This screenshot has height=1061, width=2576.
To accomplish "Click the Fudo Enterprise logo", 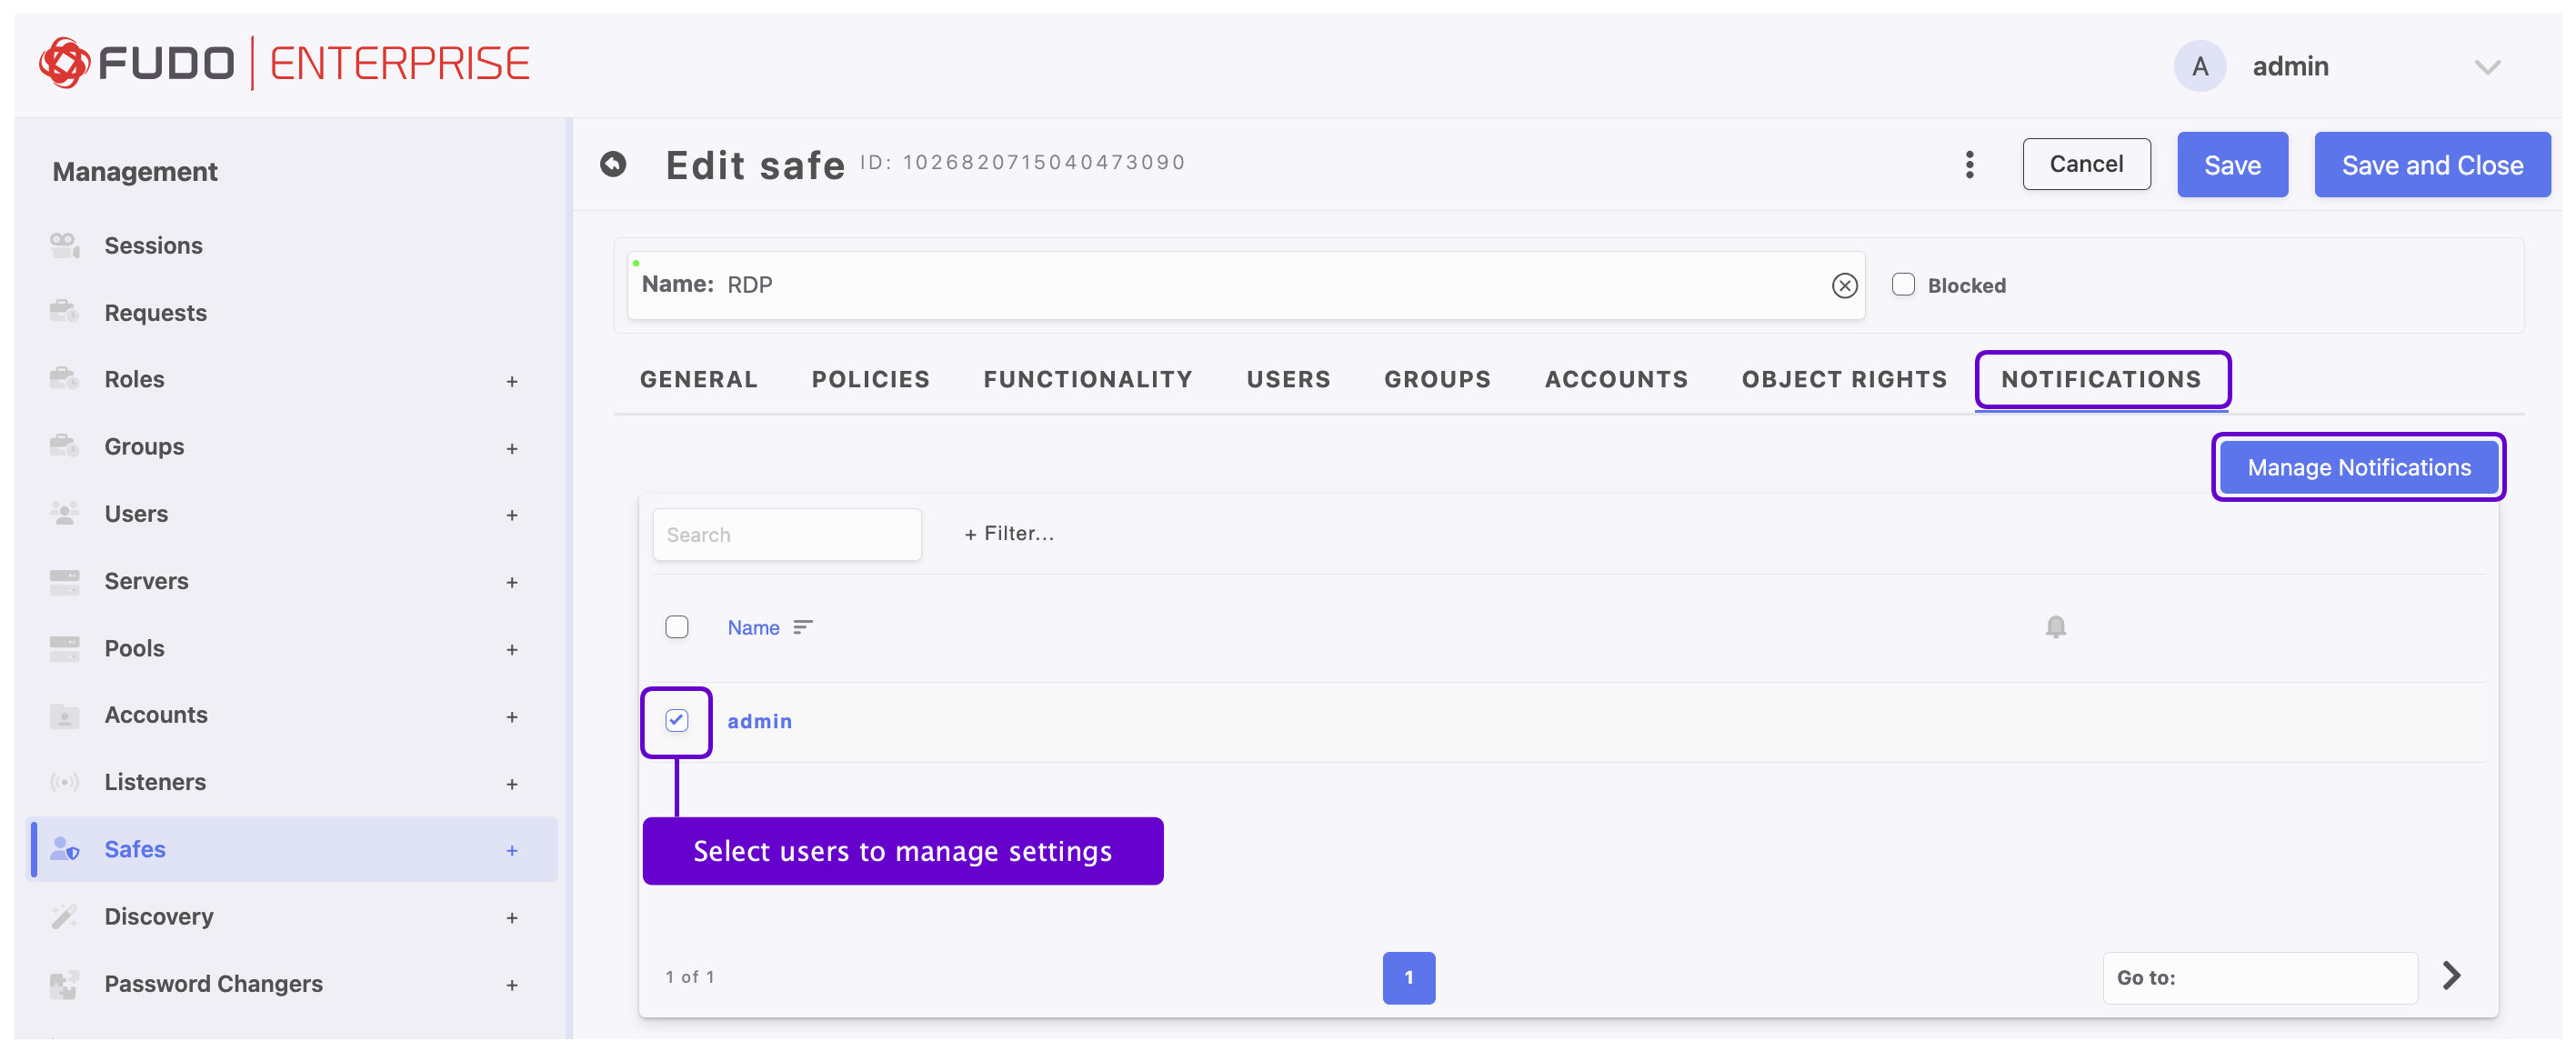I will click(284, 63).
